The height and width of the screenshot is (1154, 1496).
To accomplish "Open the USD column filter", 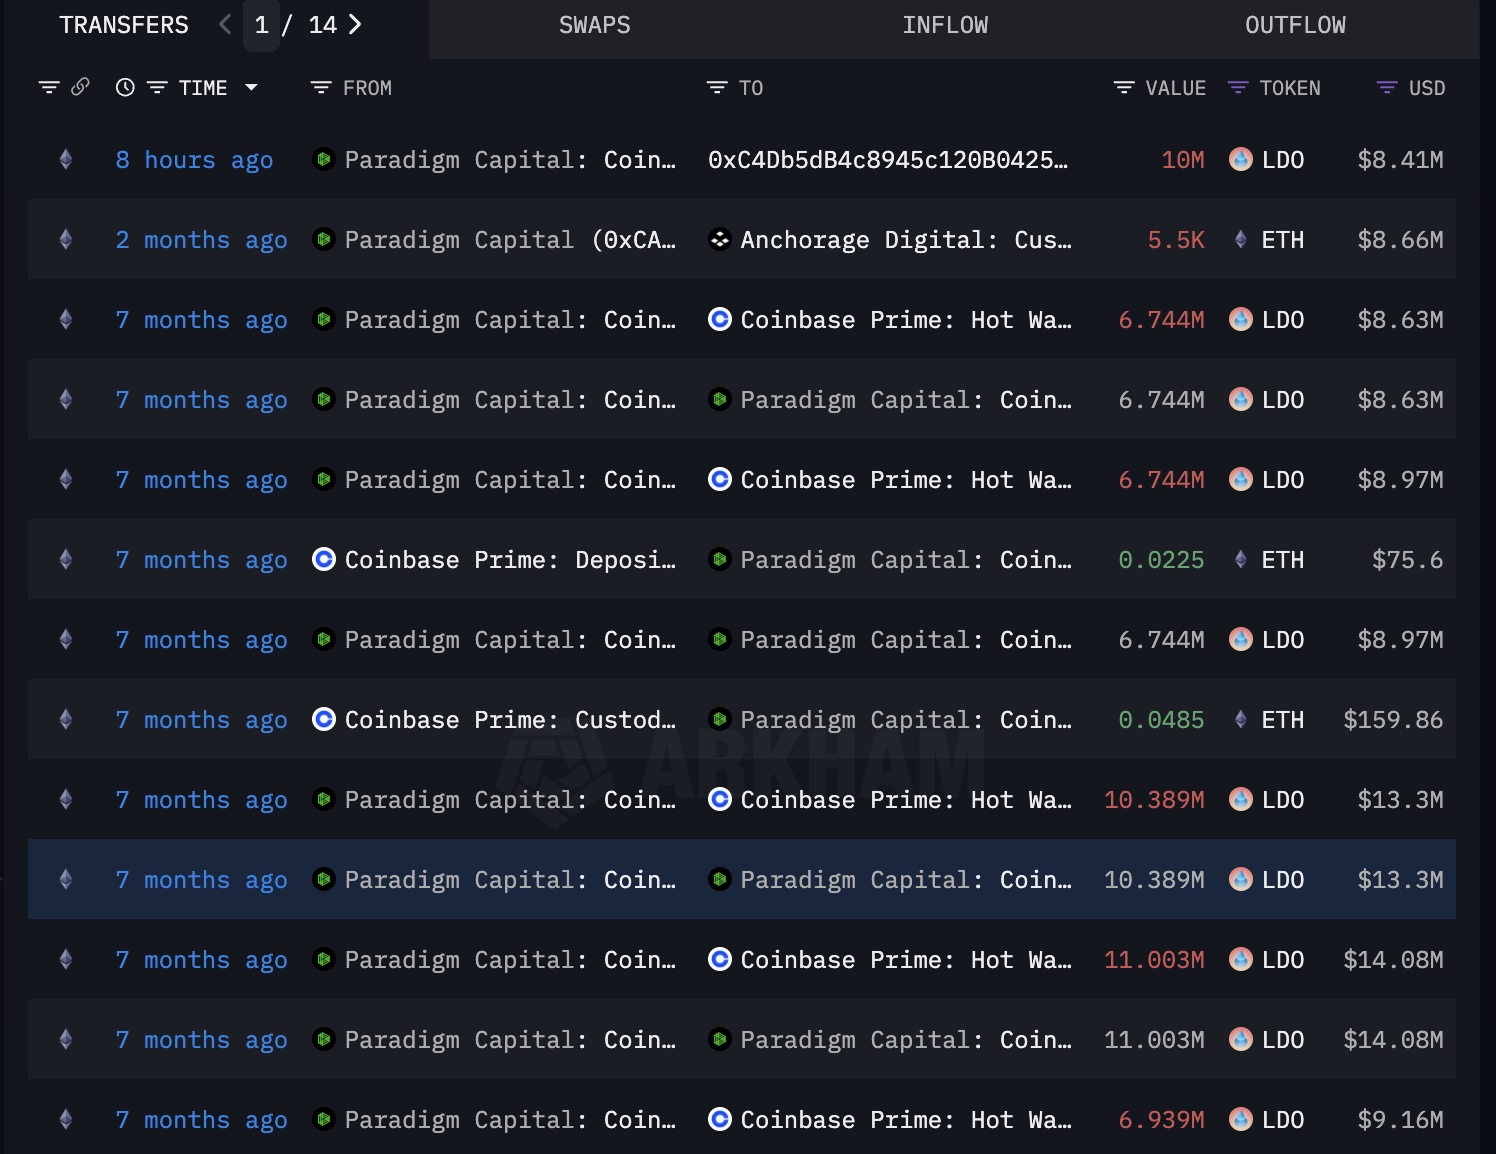I will [1386, 88].
